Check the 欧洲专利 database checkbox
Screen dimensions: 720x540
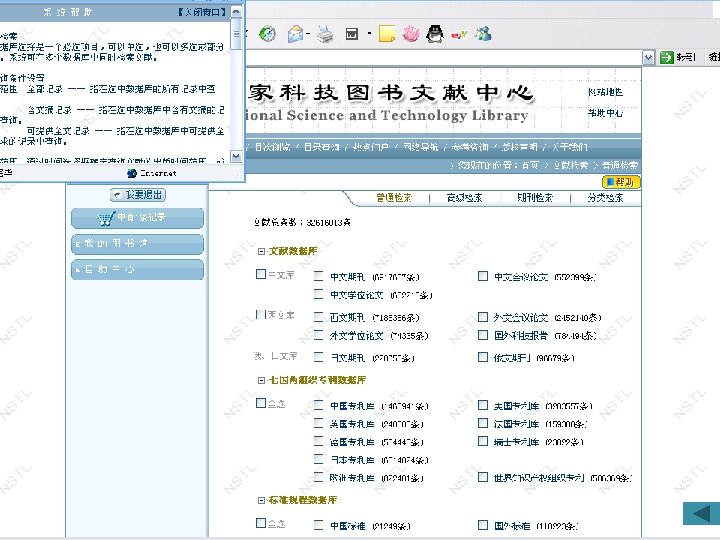tap(318, 477)
